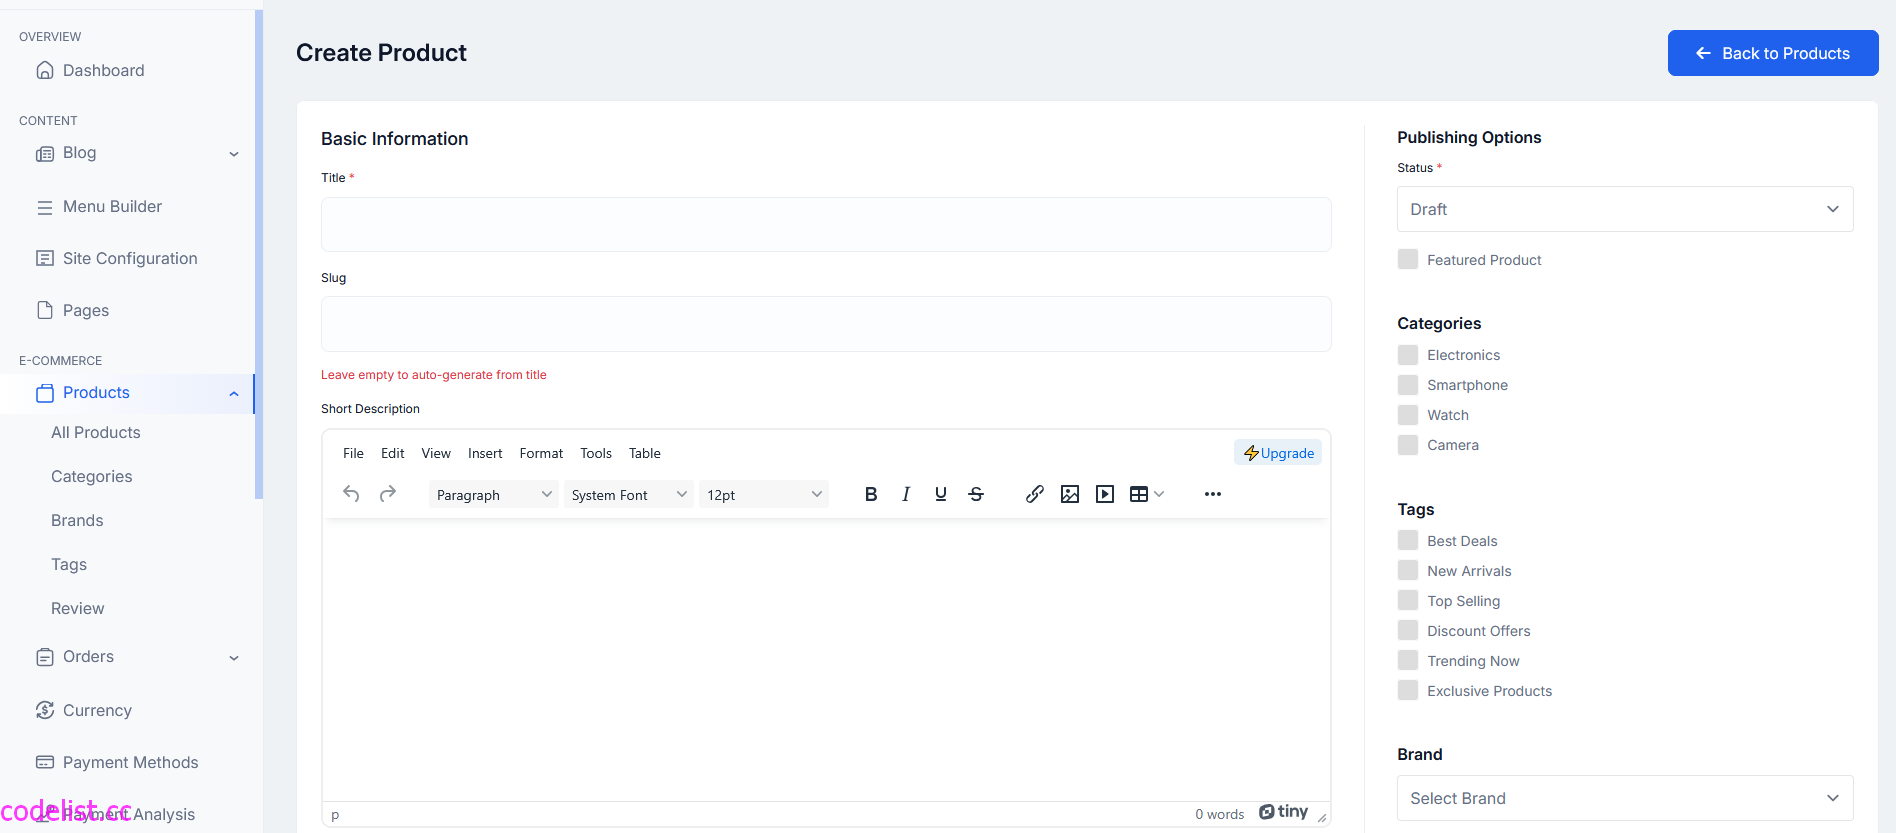Image resolution: width=1896 pixels, height=833 pixels.
Task: Click inside Short Description editor body
Action: 826,660
